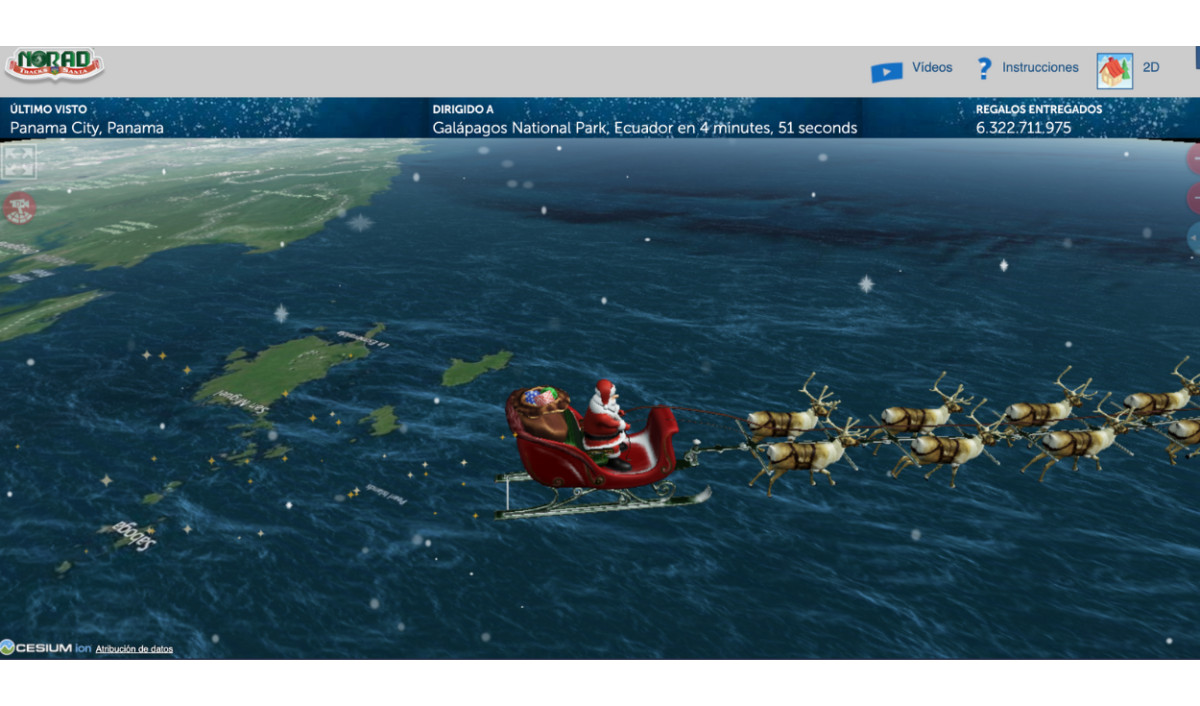Click the red Santa camera icon
The width and height of the screenshot is (1200, 706).
[19, 208]
